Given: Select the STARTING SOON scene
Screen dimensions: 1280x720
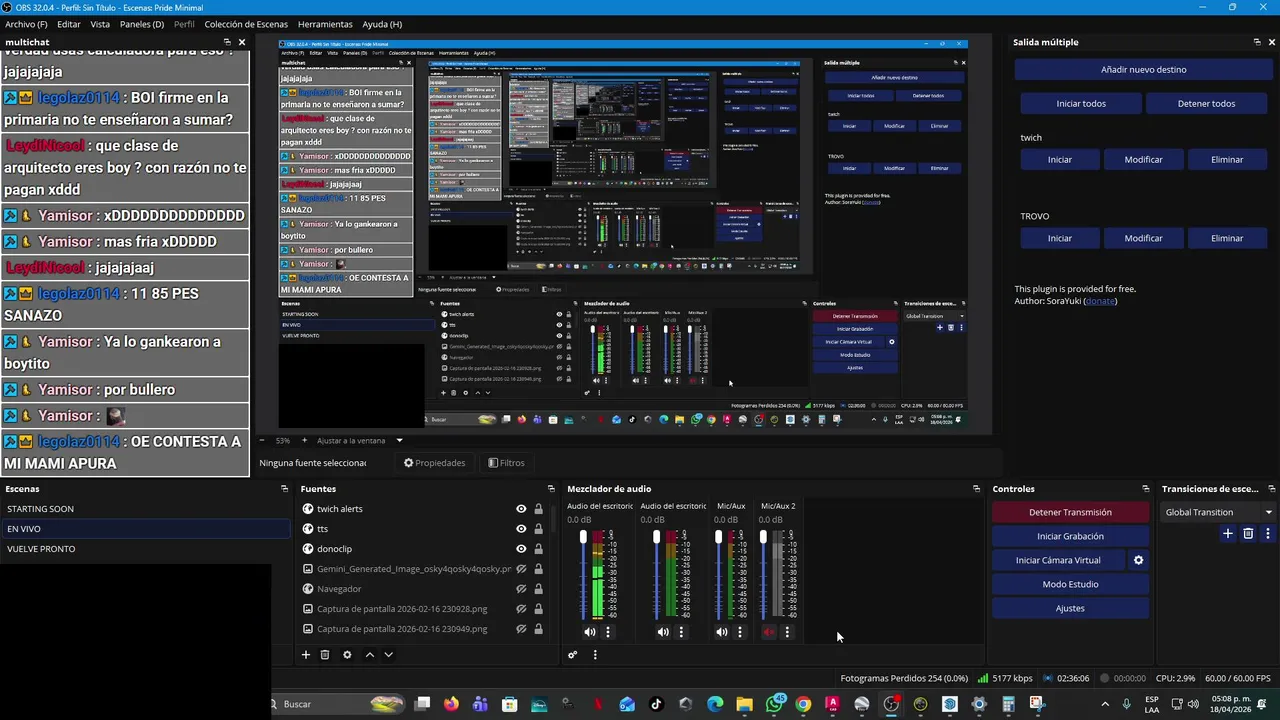Looking at the screenshot, I should coord(145,509).
